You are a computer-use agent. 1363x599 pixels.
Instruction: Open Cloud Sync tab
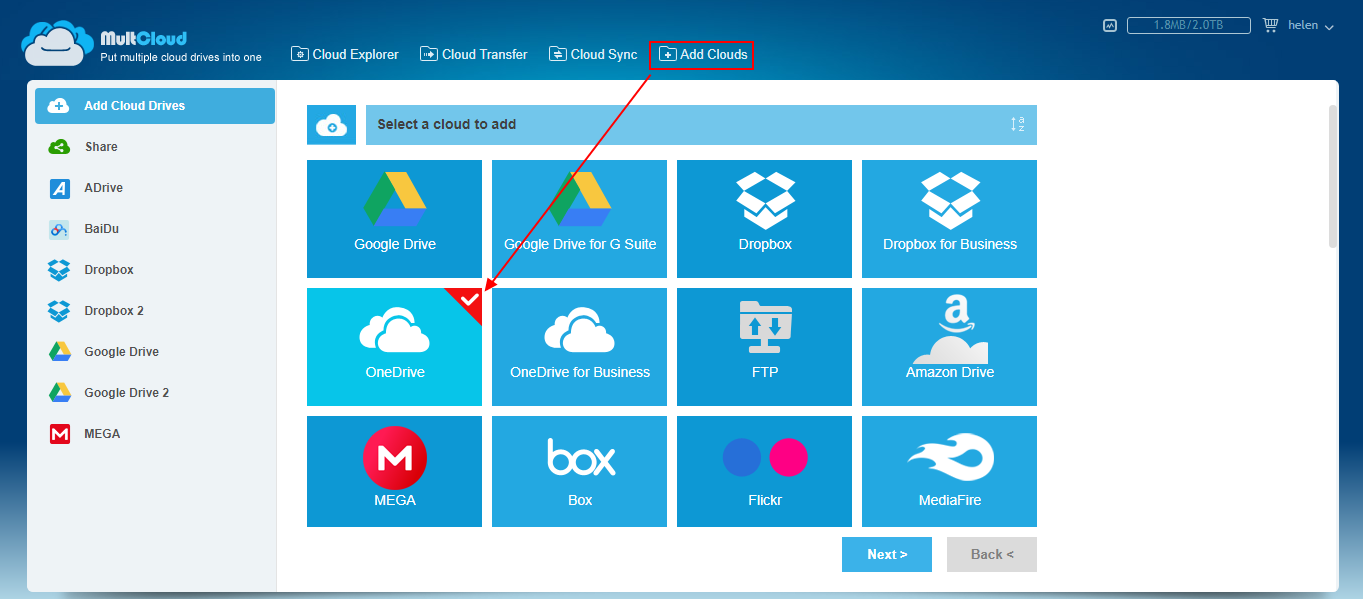[x=593, y=55]
